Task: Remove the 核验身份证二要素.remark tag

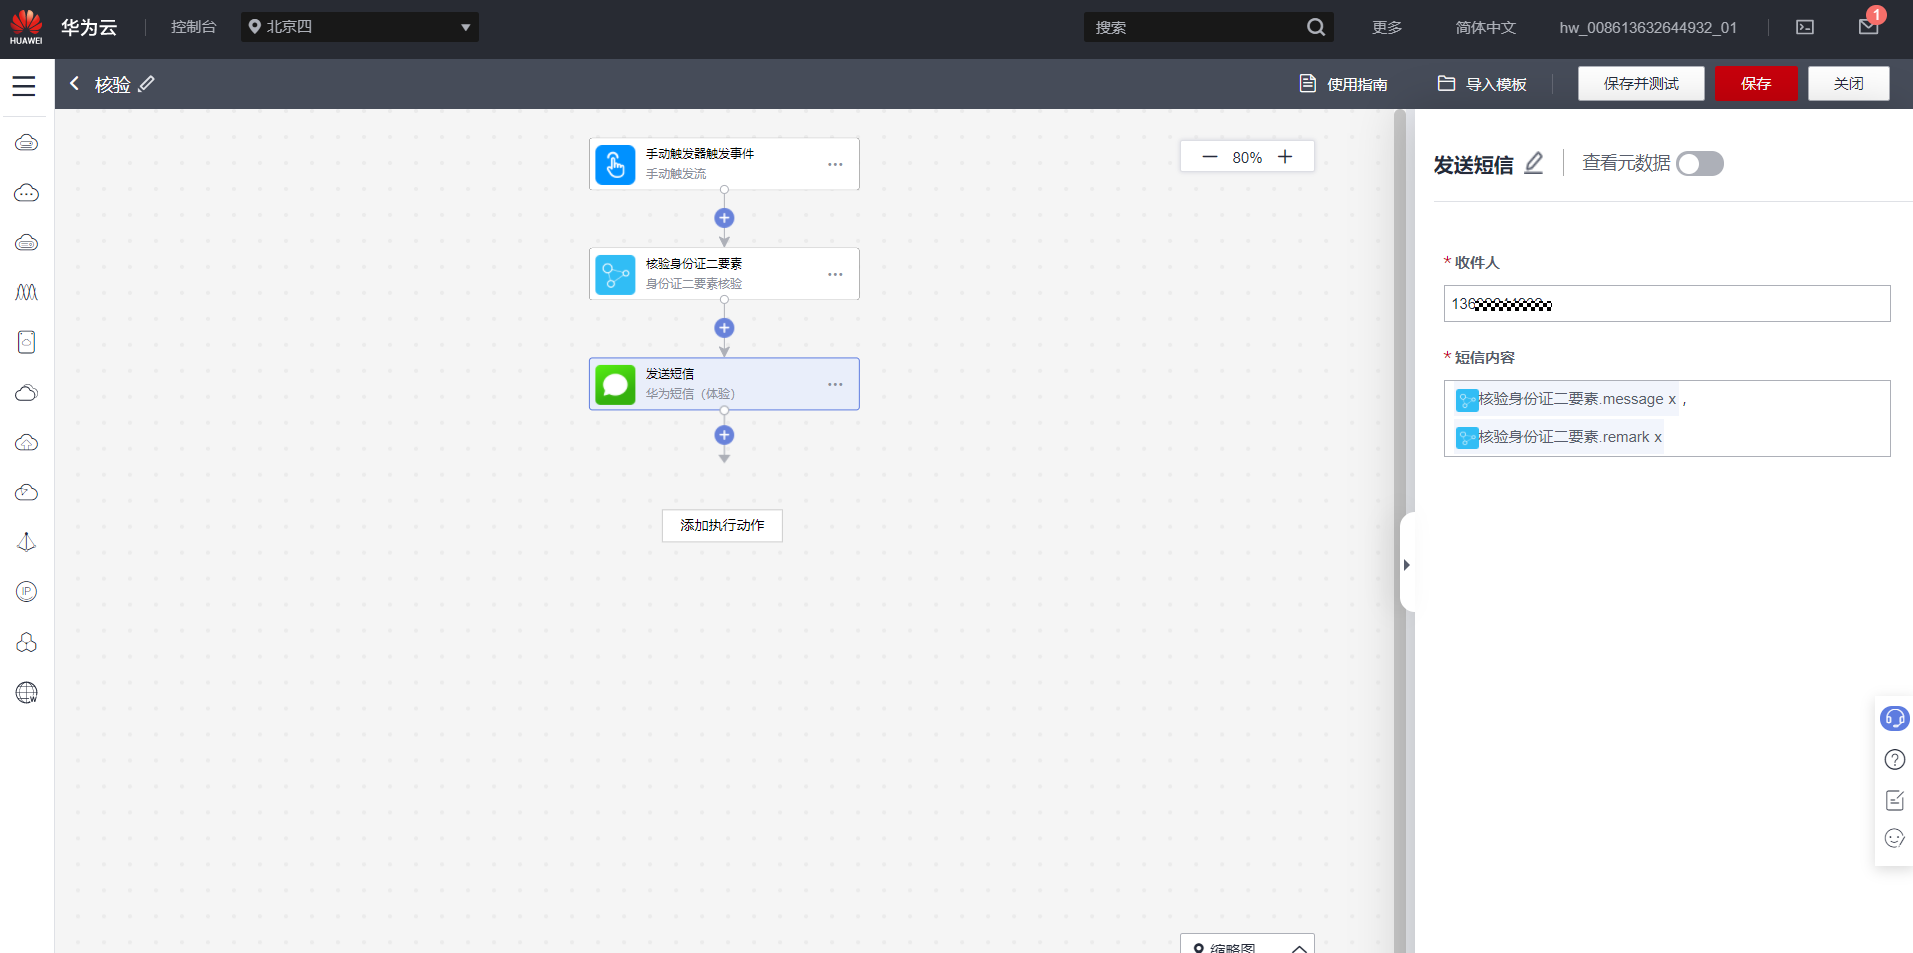Action: [x=1658, y=437]
